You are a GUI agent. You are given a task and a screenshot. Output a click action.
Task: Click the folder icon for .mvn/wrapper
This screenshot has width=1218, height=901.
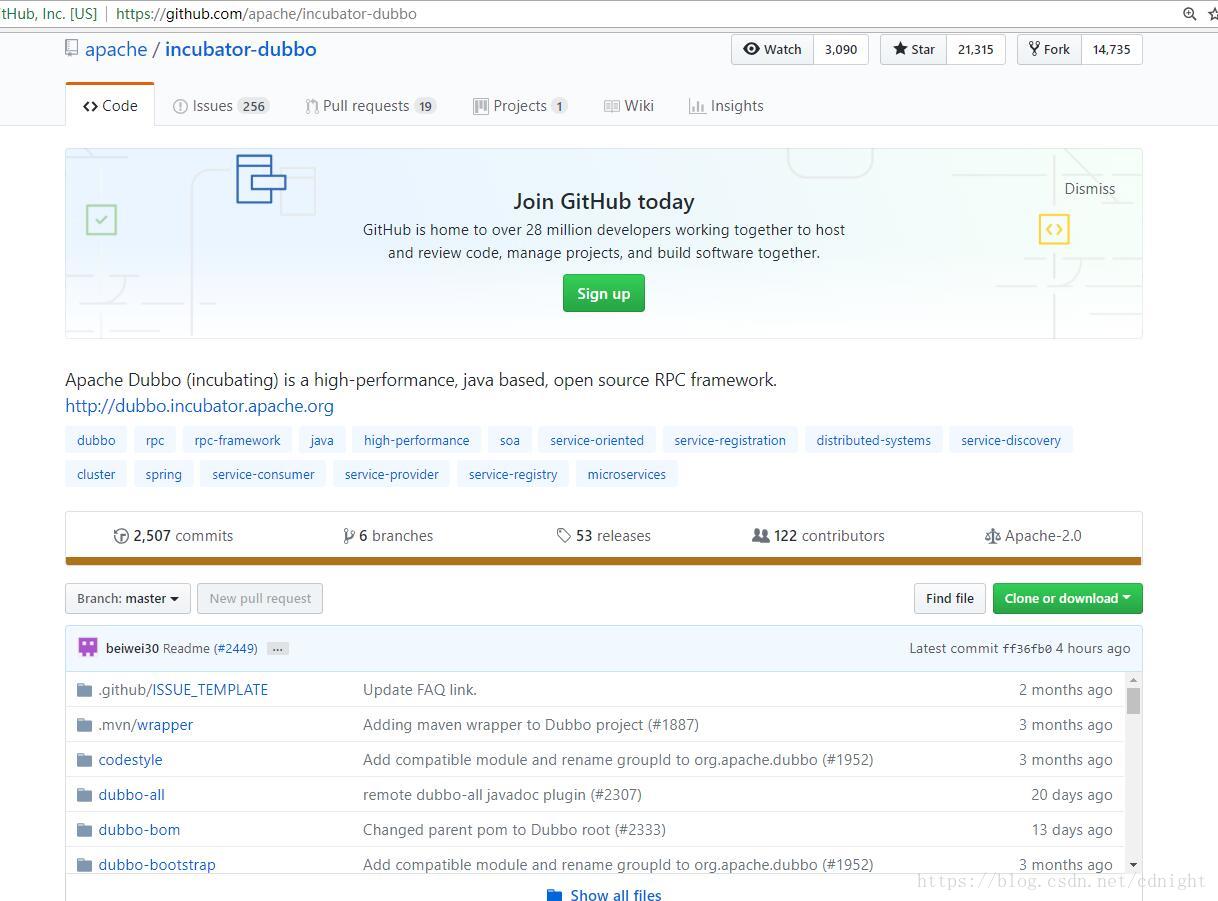84,725
